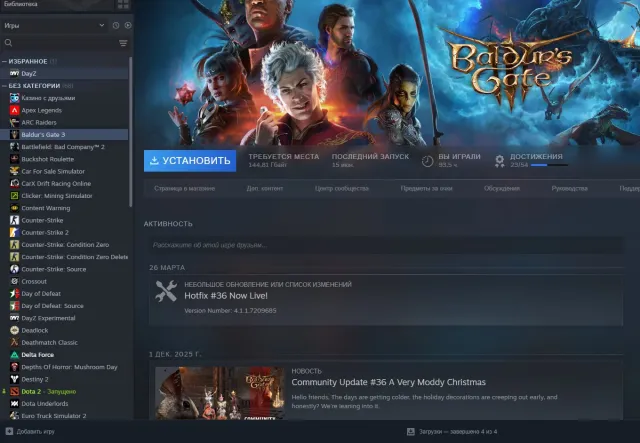Click the CarX Drift Racing Online icon
The image size is (640, 443).
(14, 183)
